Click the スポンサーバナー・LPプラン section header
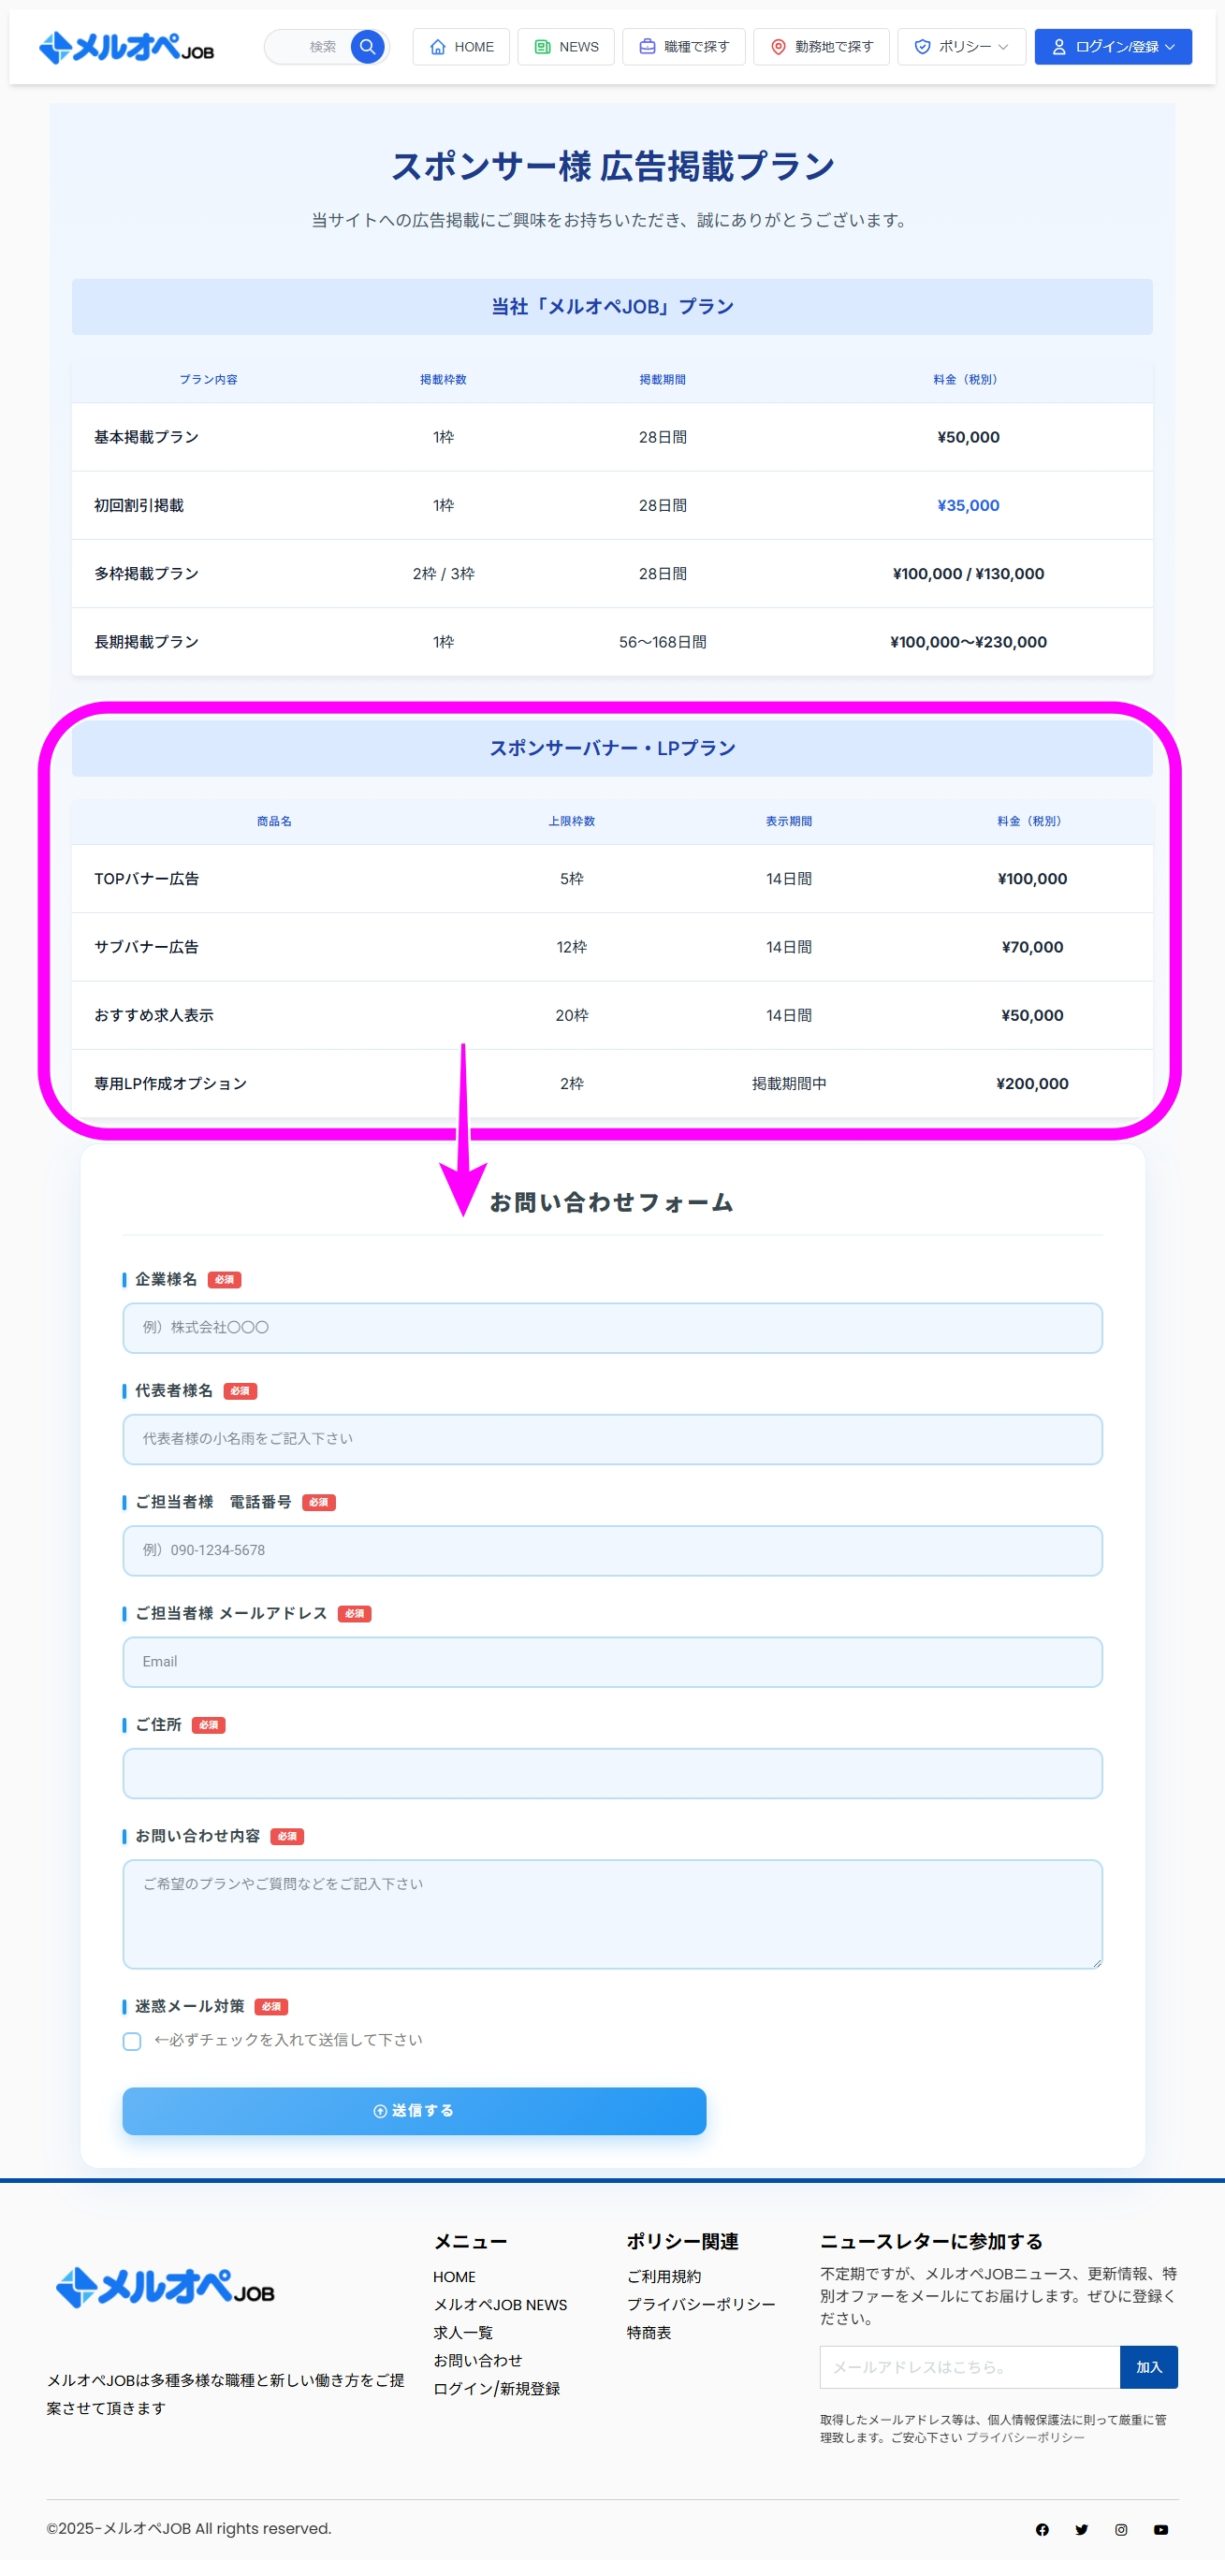This screenshot has width=1225, height=2560. (612, 748)
